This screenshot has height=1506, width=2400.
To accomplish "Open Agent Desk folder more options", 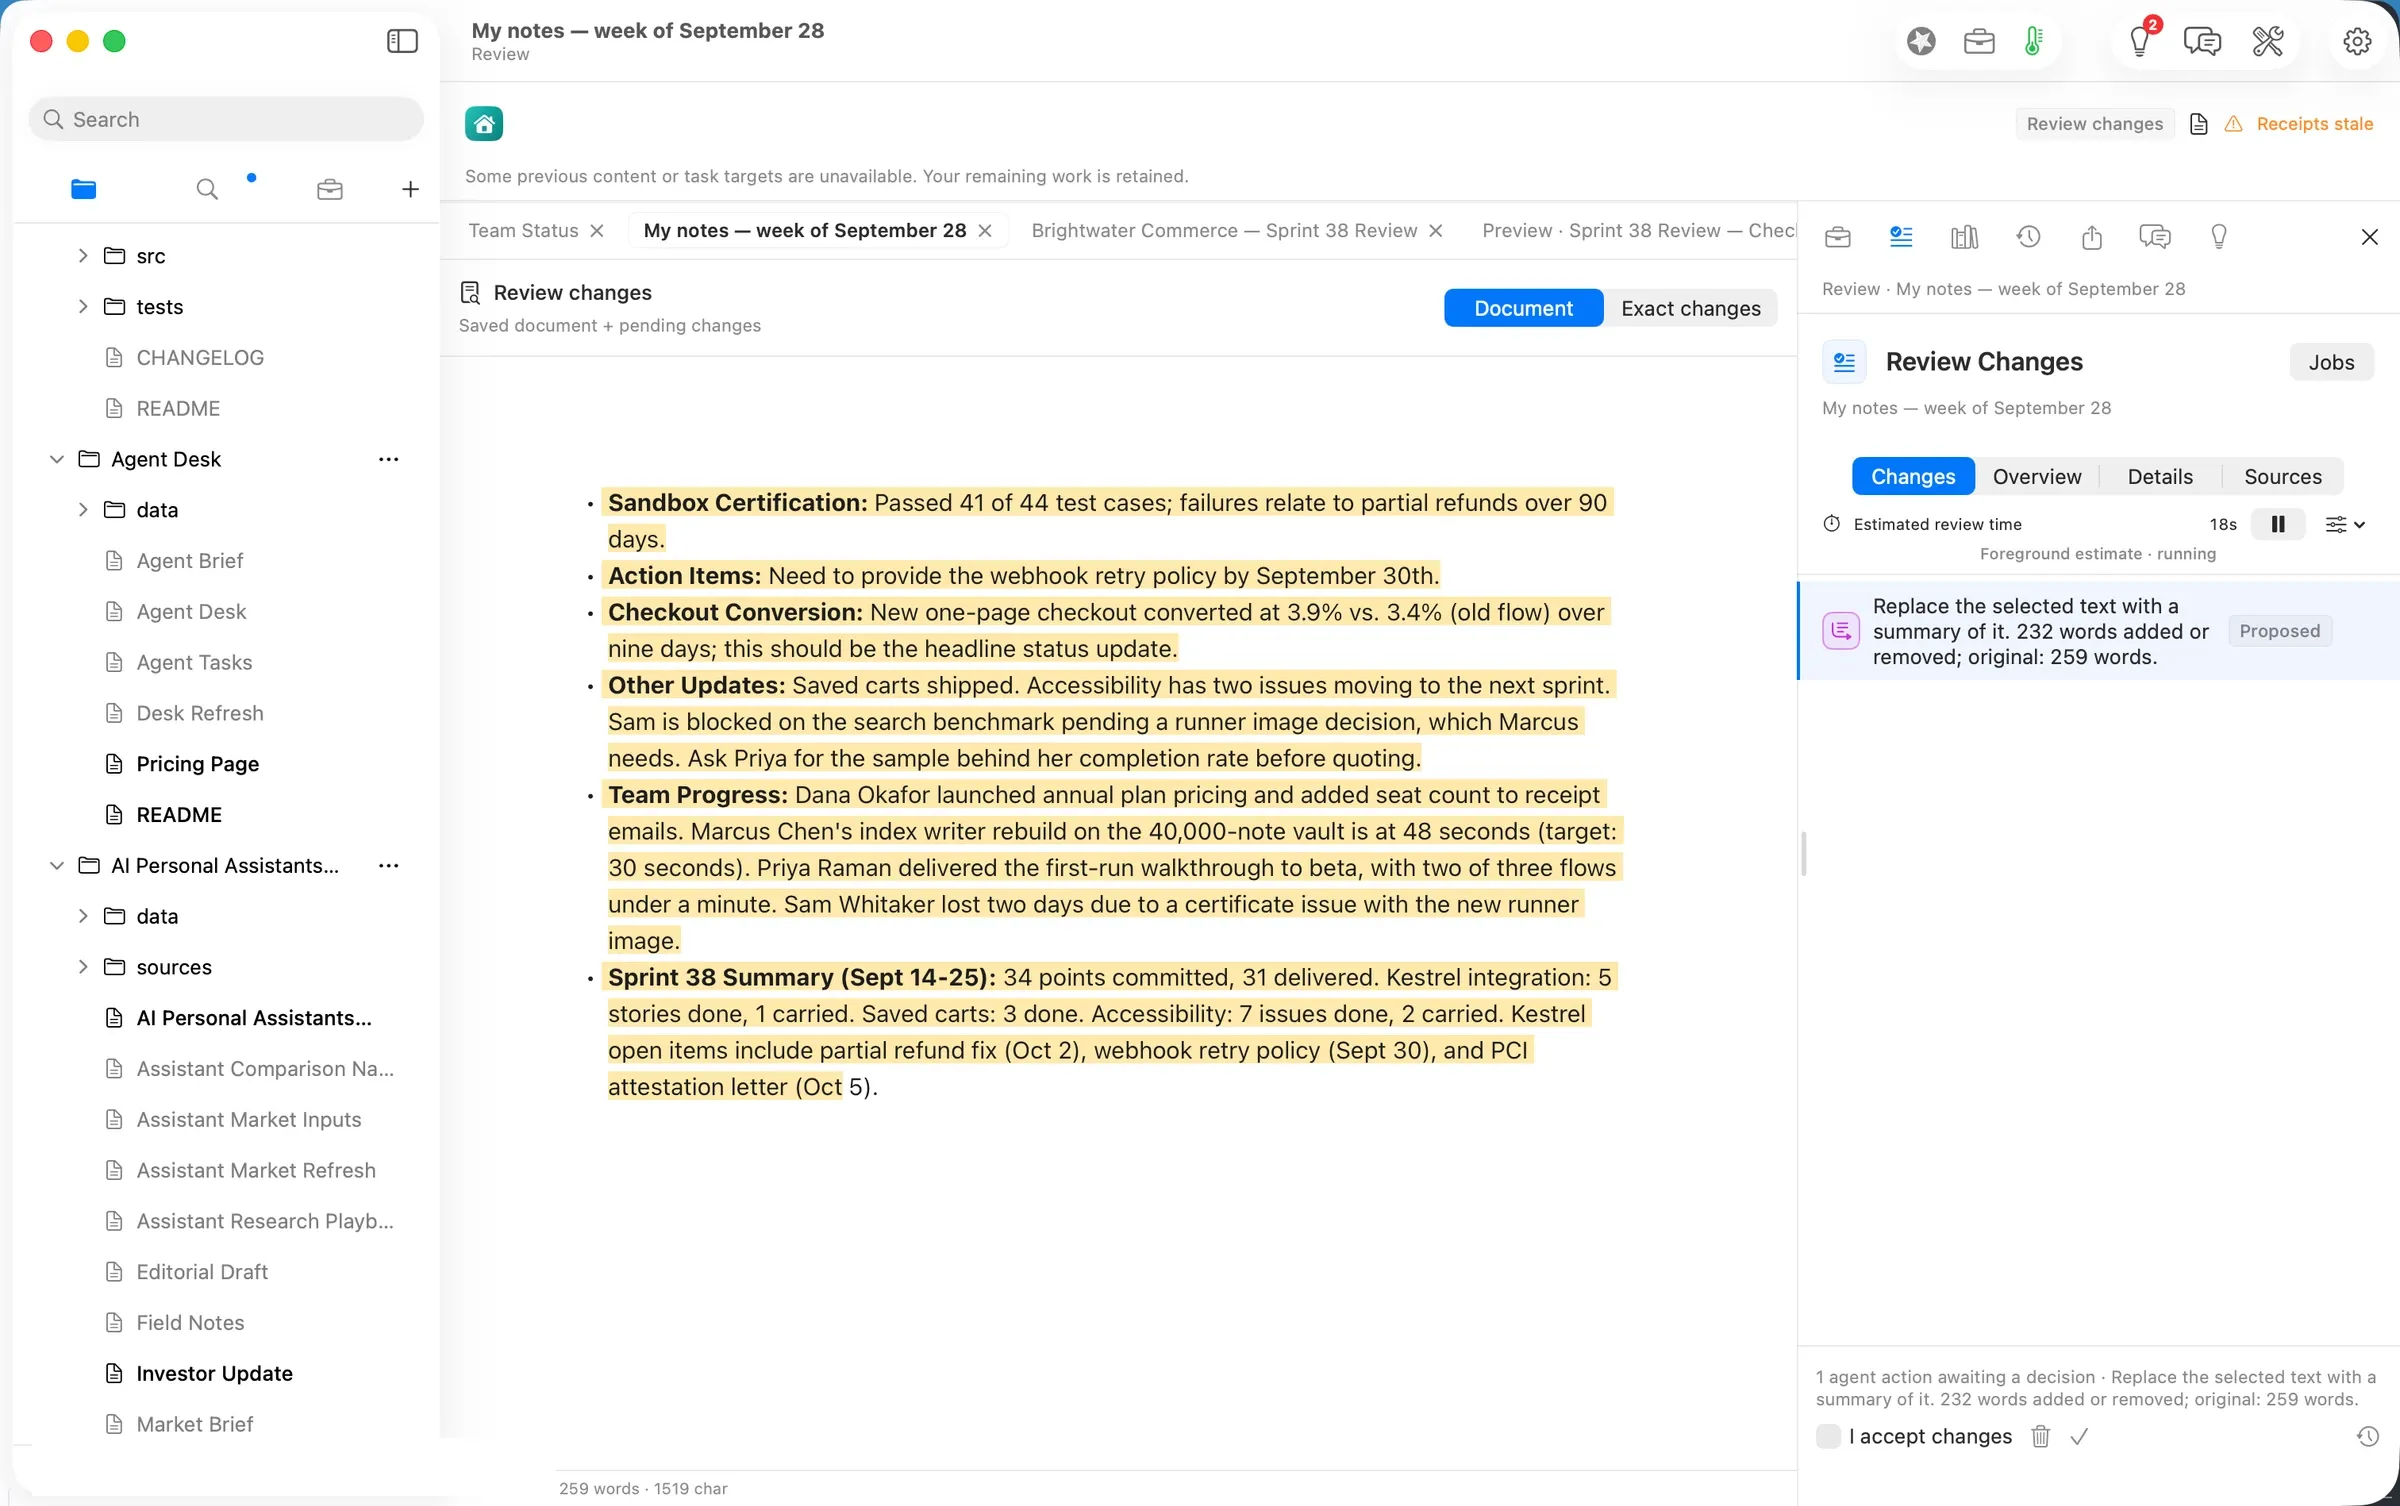I will click(388, 459).
